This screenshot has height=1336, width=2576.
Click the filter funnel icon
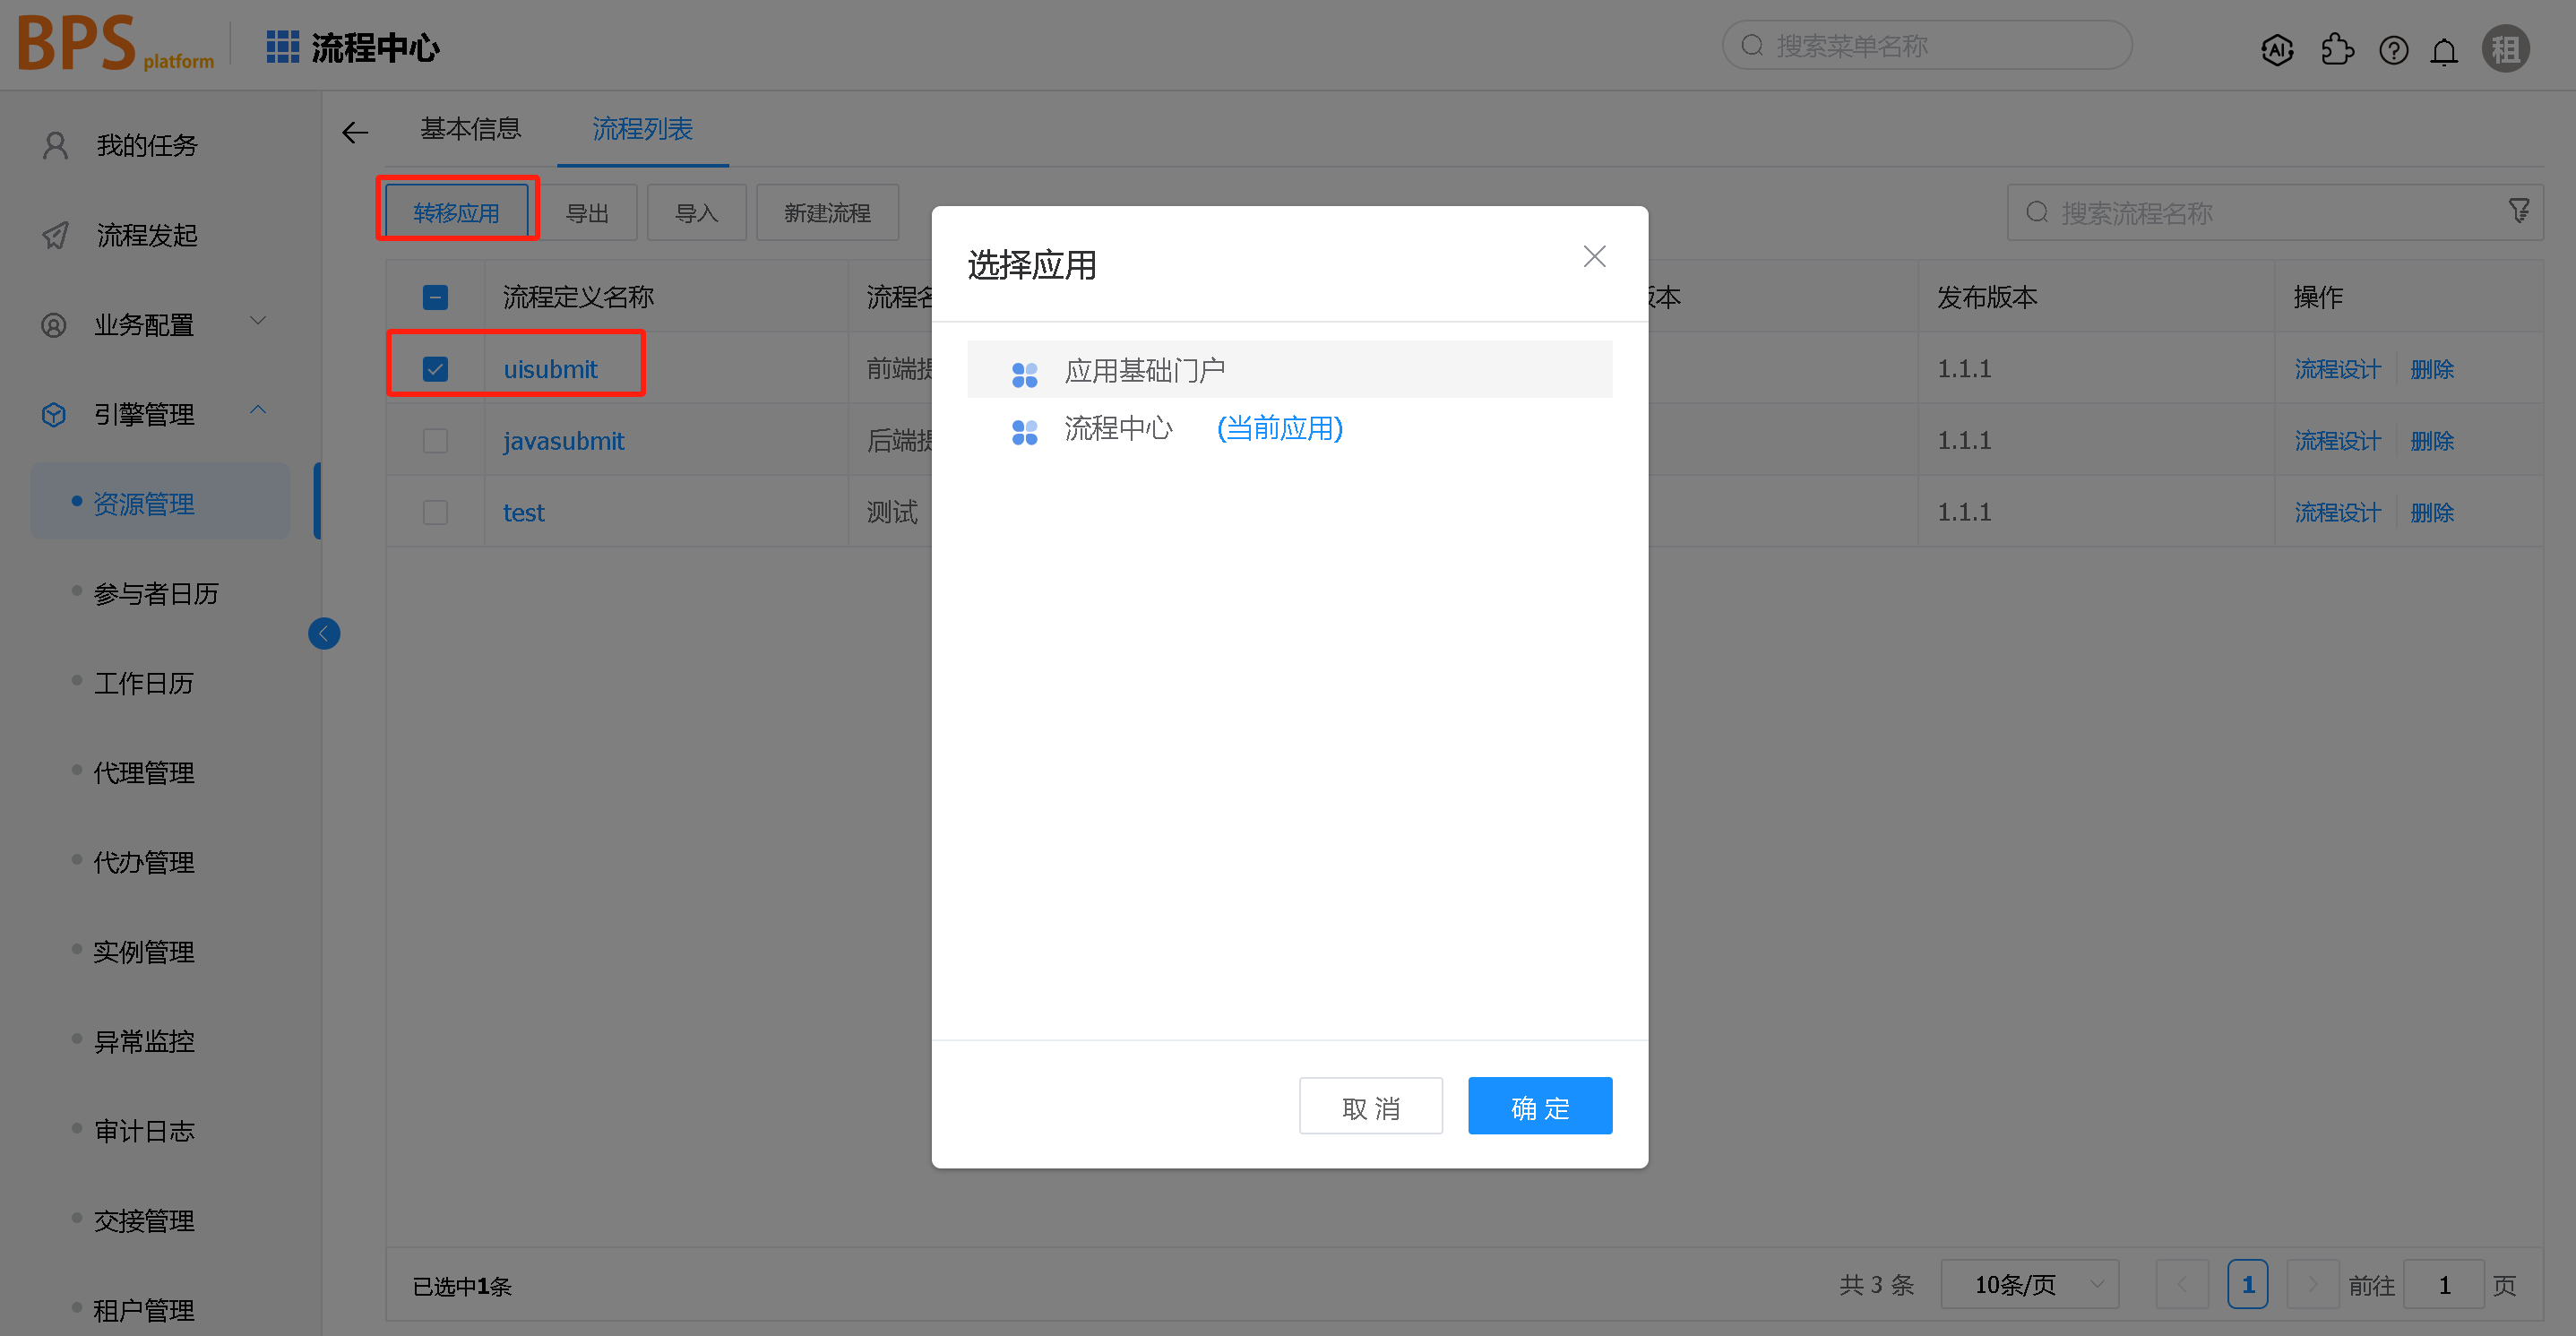[x=2518, y=211]
